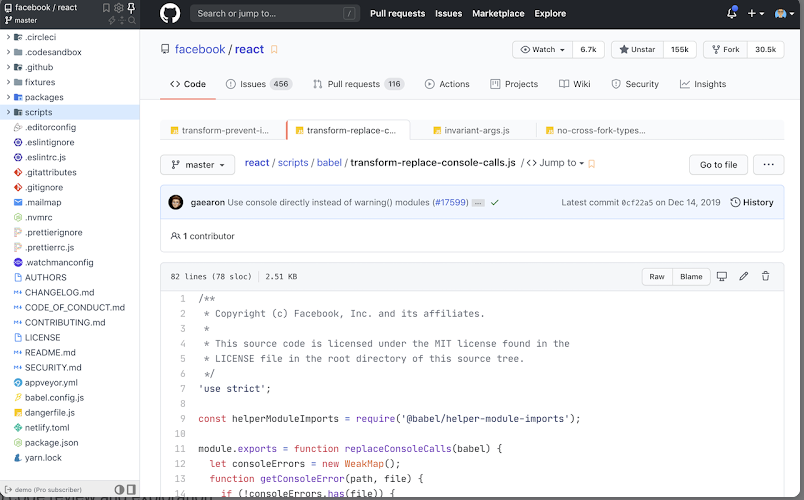804x500 pixels.
Task: Click the green commit status checkmark
Action: [494, 203]
